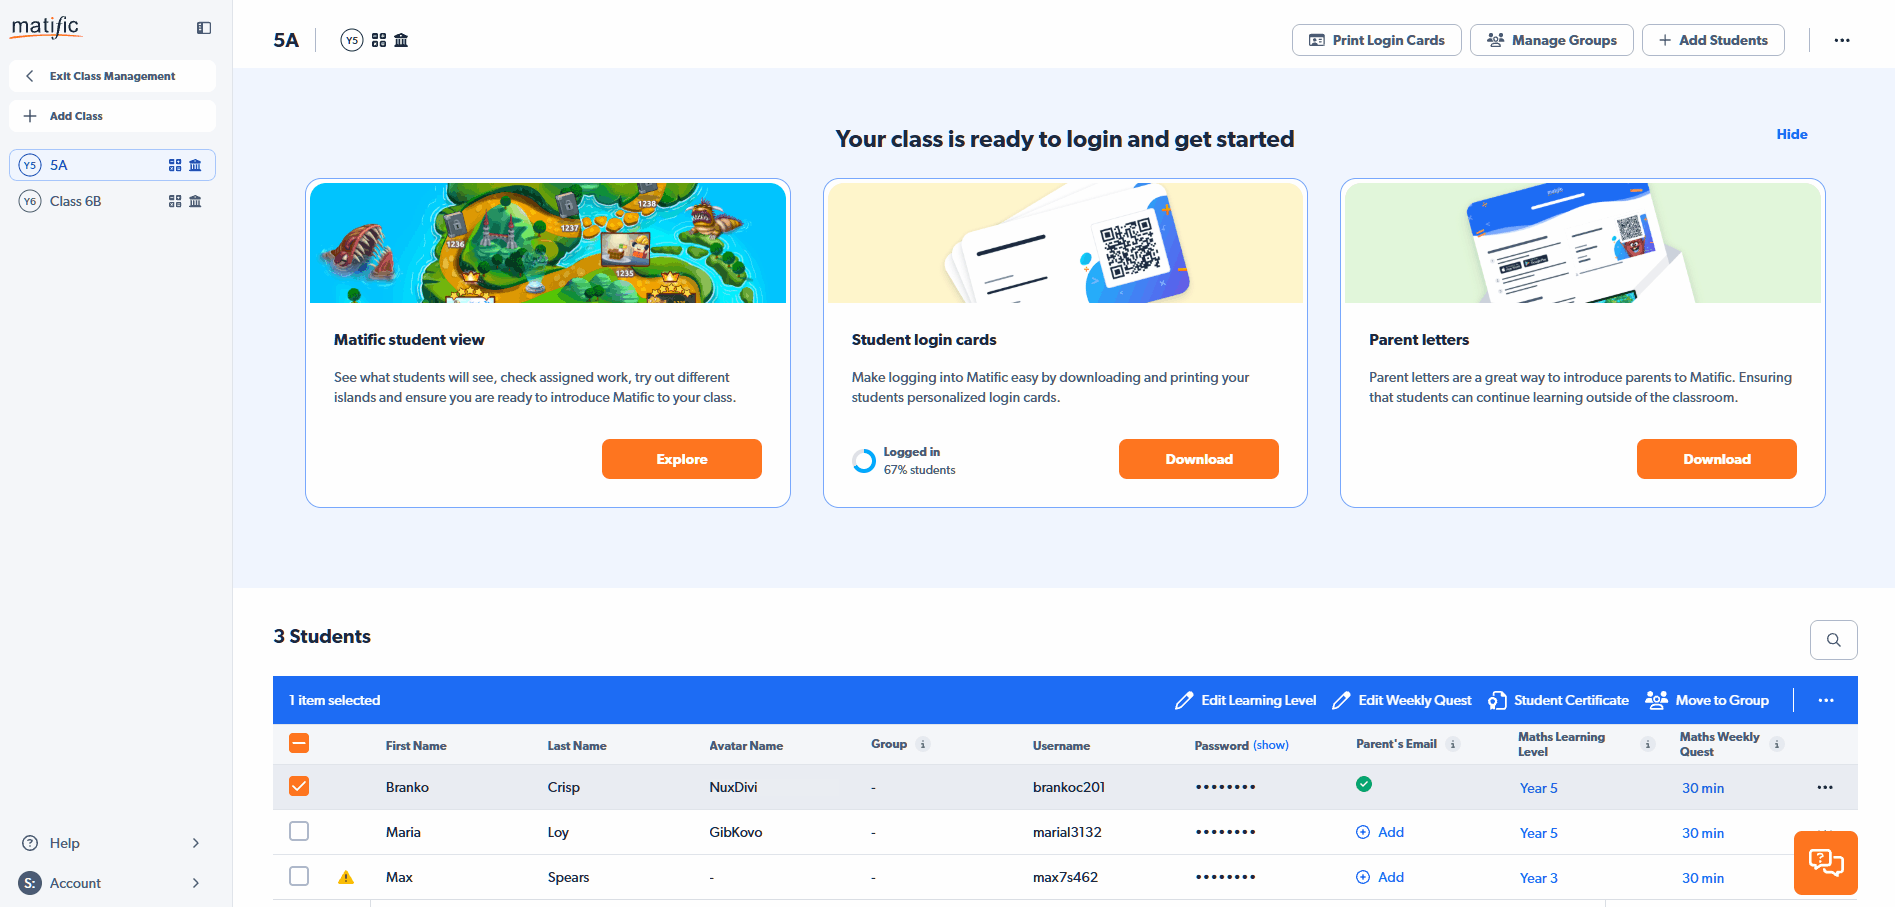1895x907 pixels.
Task: Click the Student login cards QR thumbnail
Action: click(x=1065, y=243)
